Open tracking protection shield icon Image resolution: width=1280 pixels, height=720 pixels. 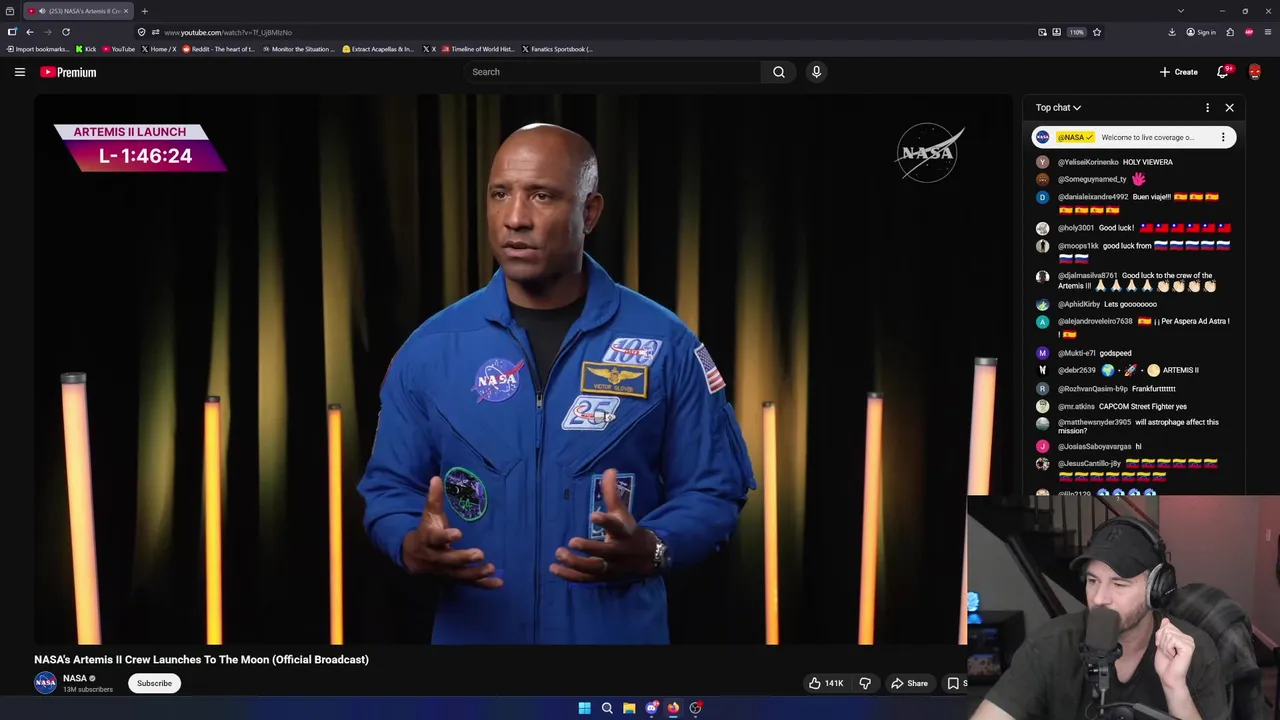click(x=141, y=32)
